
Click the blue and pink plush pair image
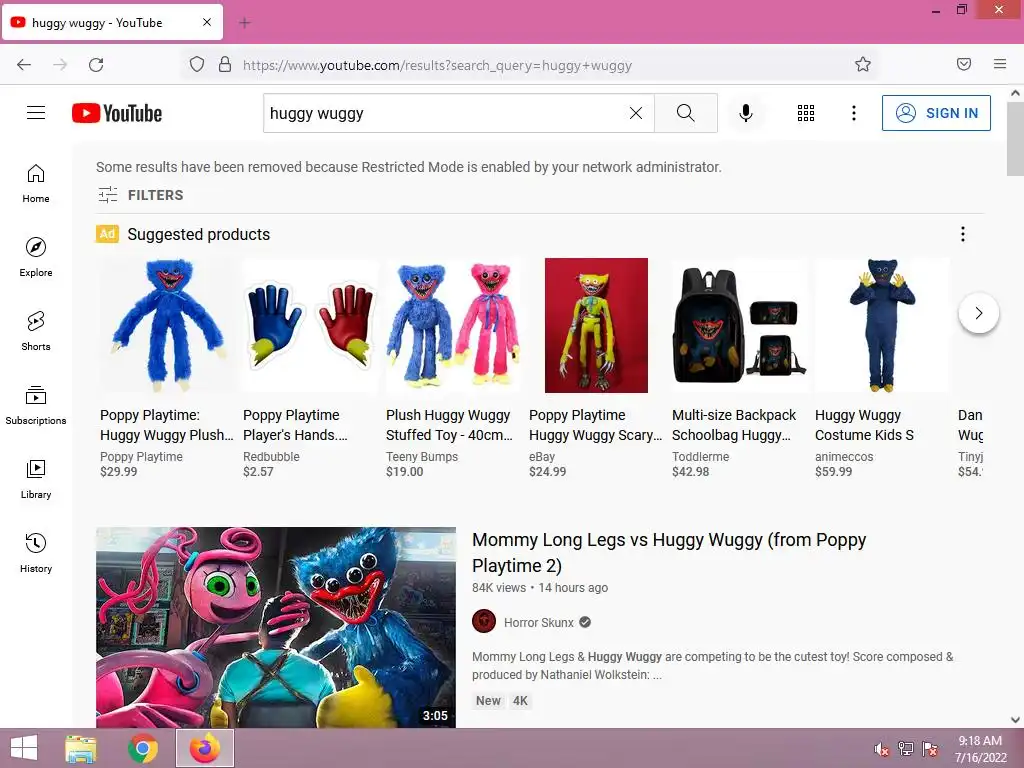point(453,325)
